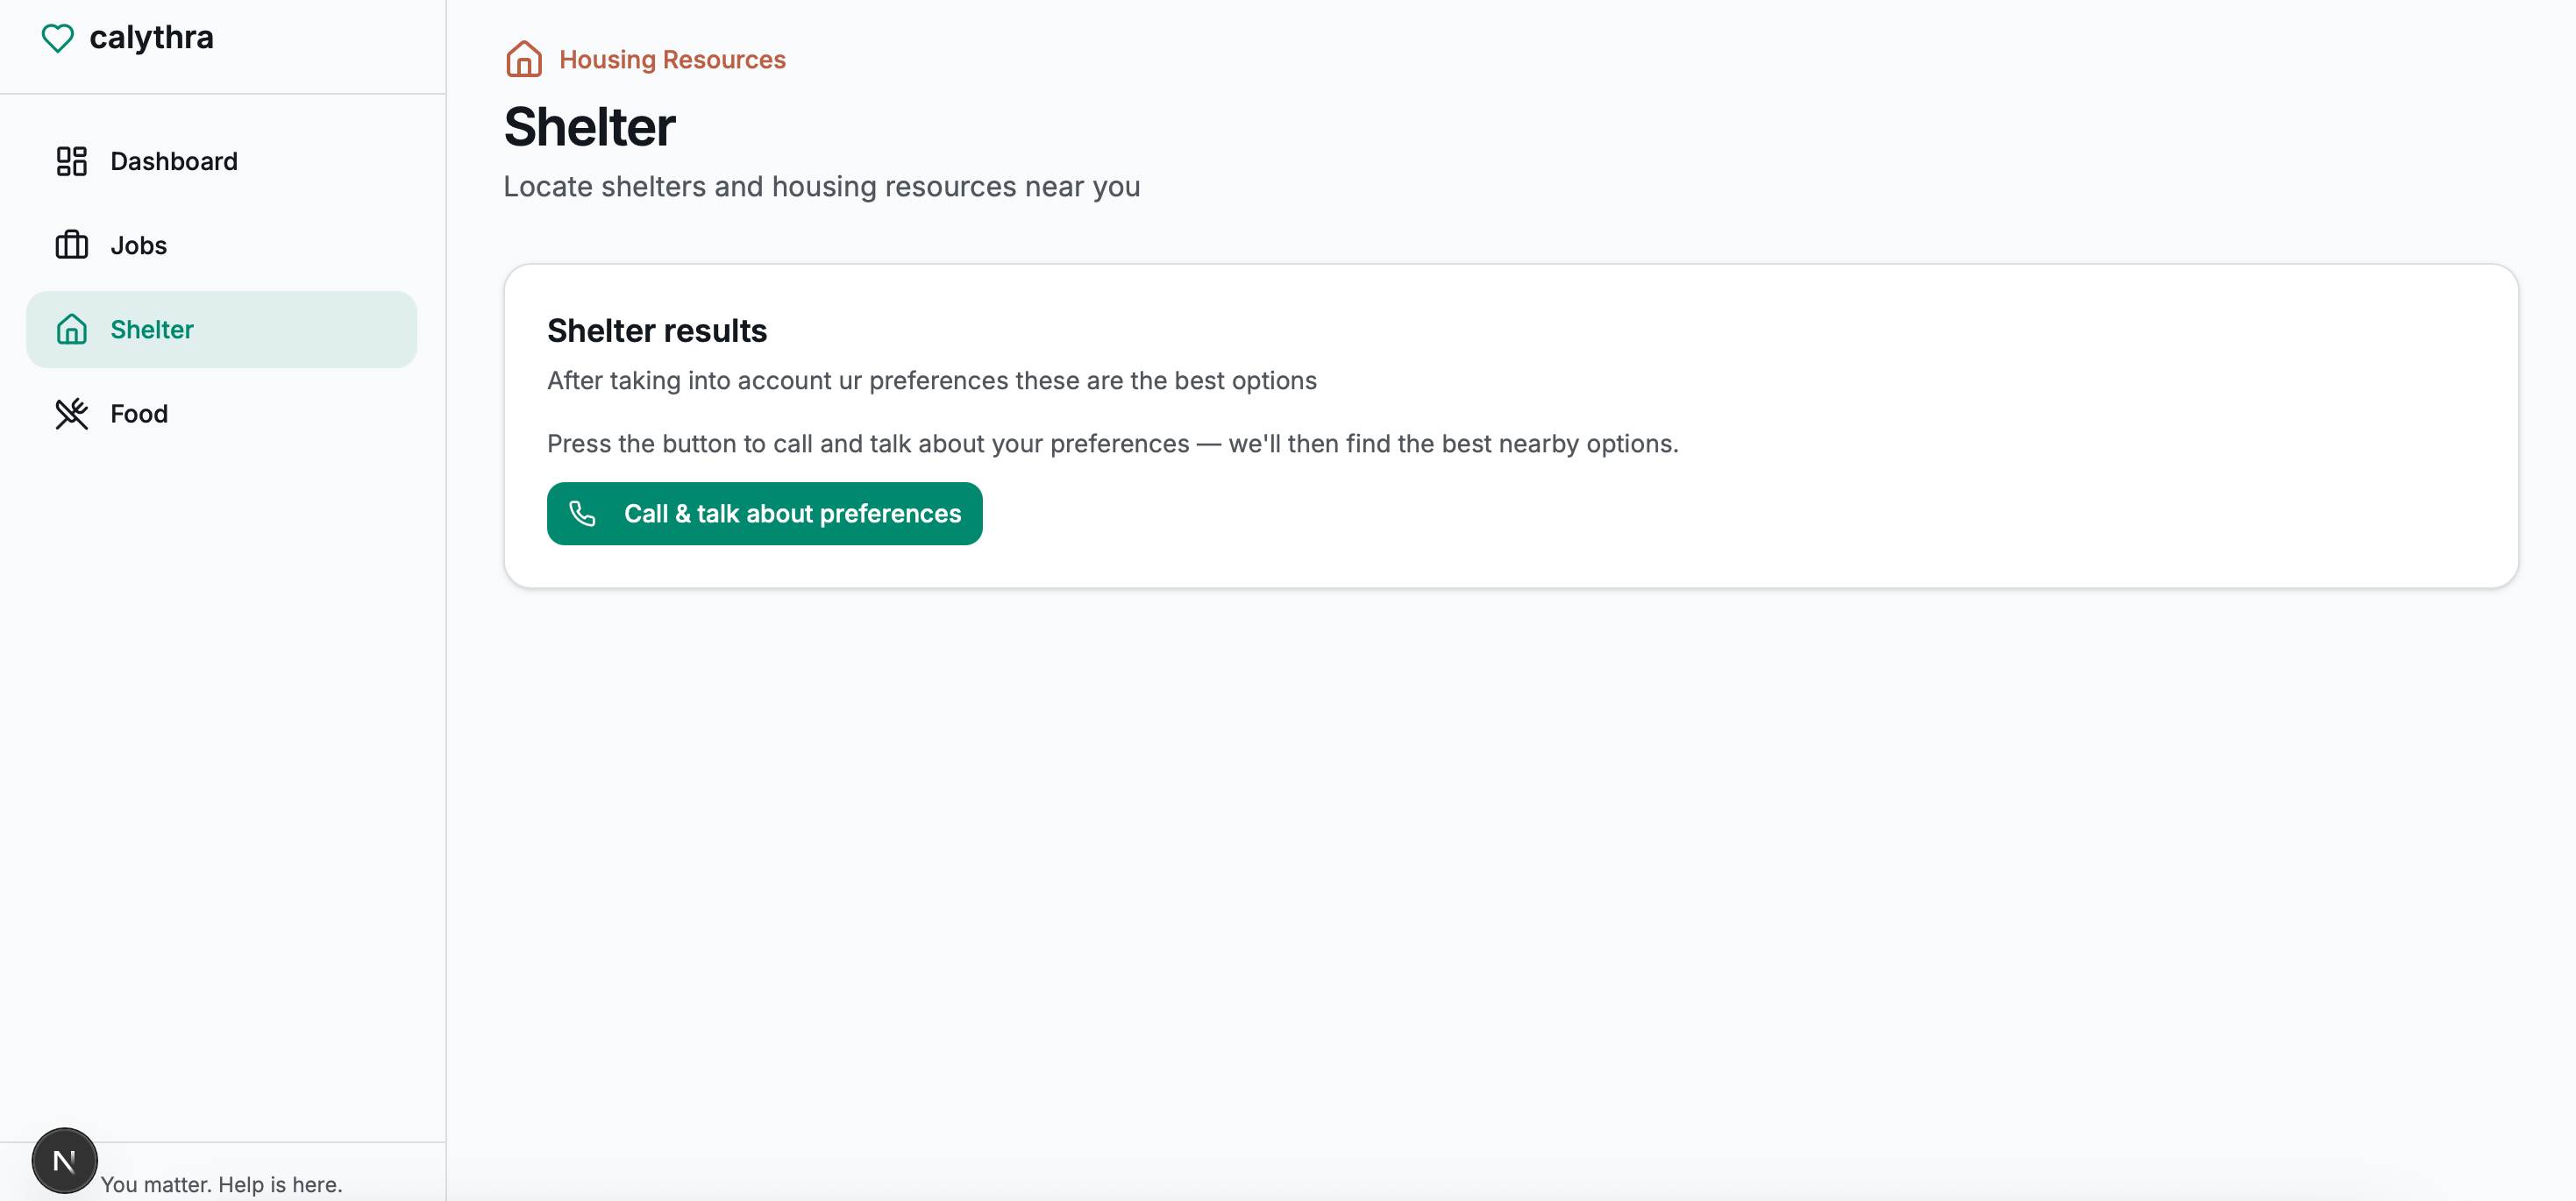The height and width of the screenshot is (1201, 2576).
Task: Click the orange Housing Resources house icon
Action: coord(523,59)
